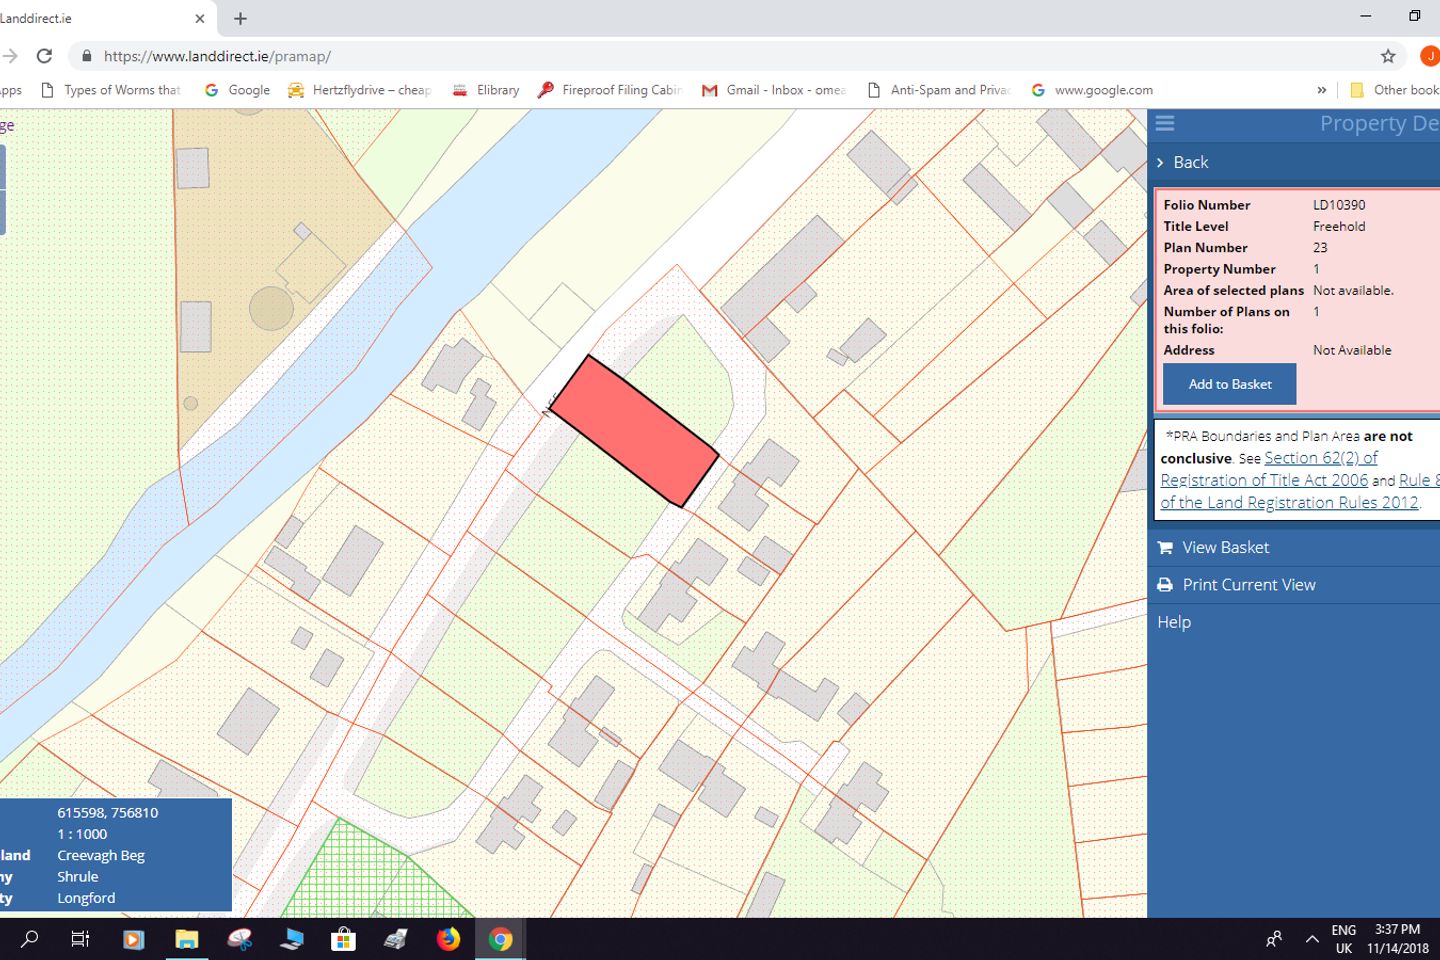Bookmark the page using the star icon
This screenshot has width=1440, height=960.
(1387, 56)
